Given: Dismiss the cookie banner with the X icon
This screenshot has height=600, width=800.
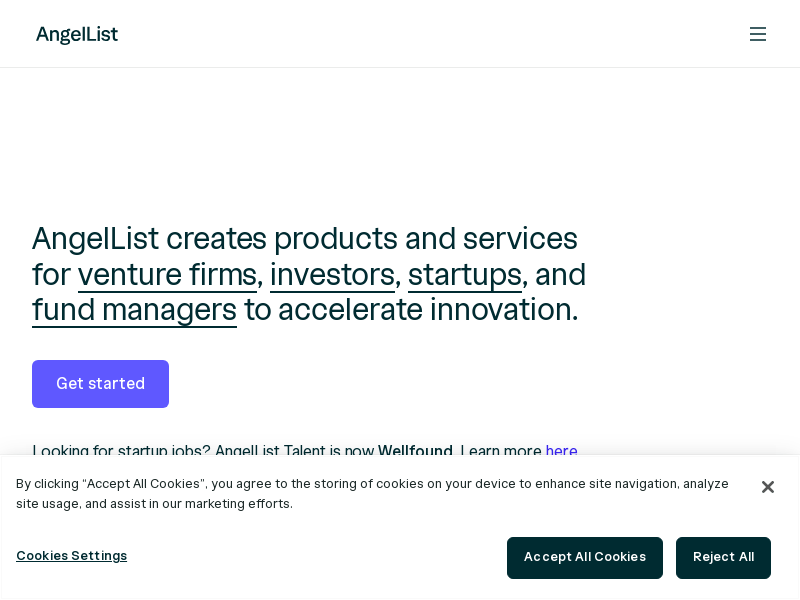Looking at the screenshot, I should tap(767, 487).
